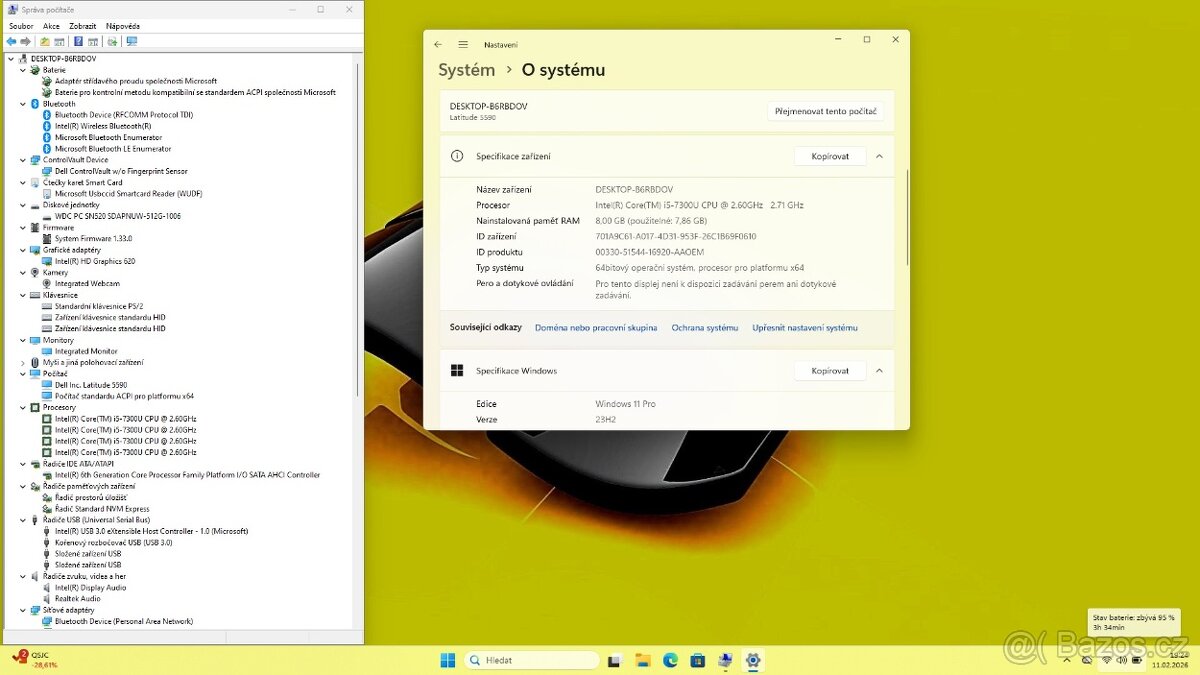The image size is (1200, 675).
Task: Click the battery icon in system tray
Action: point(1137,660)
